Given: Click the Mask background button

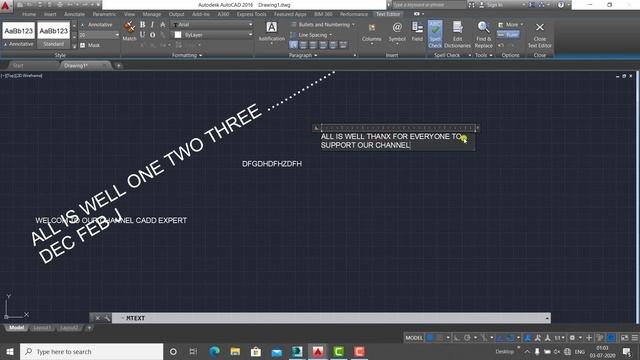Looking at the screenshot, I should click(90, 45).
